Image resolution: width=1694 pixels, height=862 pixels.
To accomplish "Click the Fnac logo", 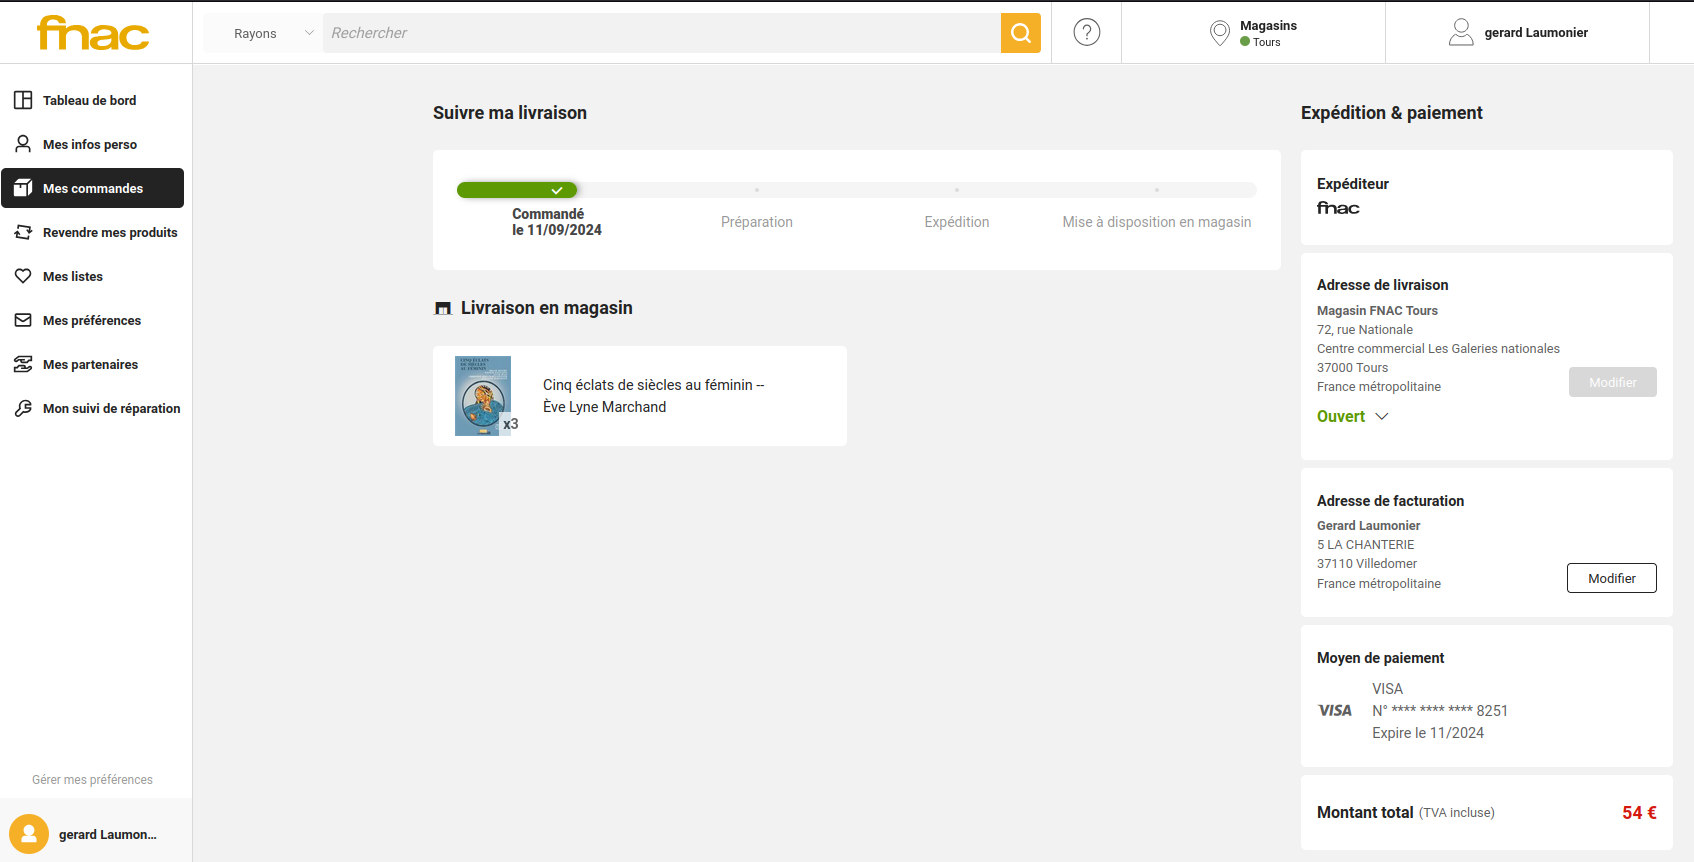I will click(x=93, y=33).
